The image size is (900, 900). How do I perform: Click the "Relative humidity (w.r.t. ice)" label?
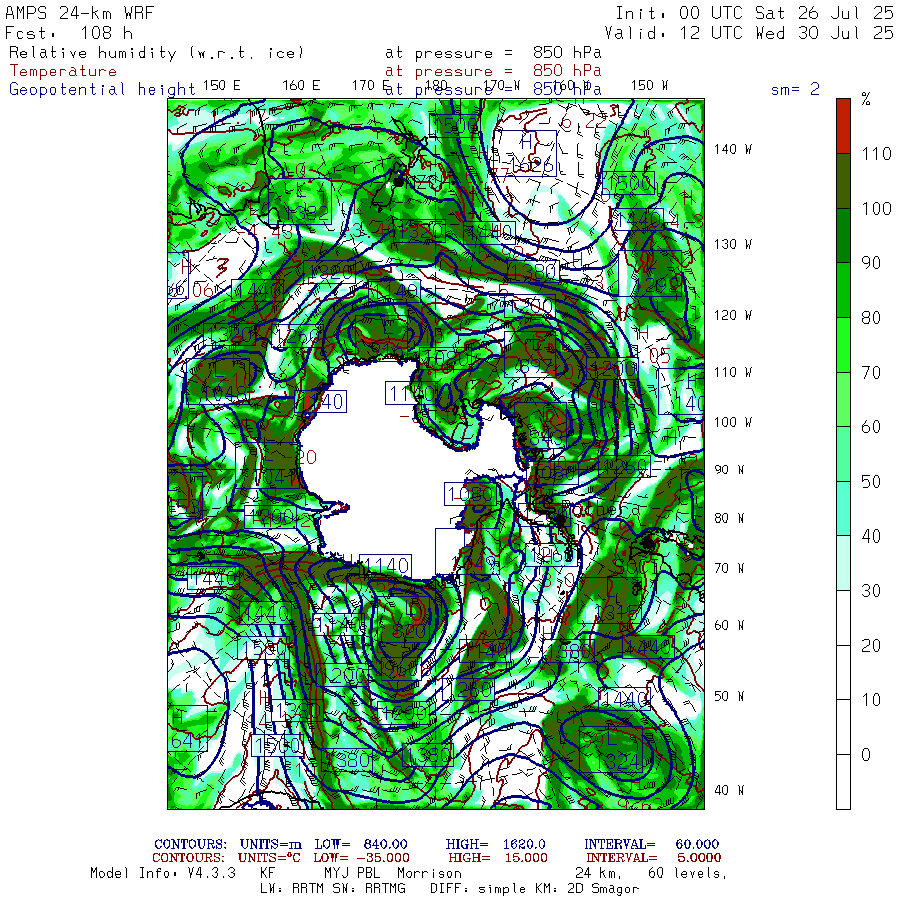(x=157, y=53)
